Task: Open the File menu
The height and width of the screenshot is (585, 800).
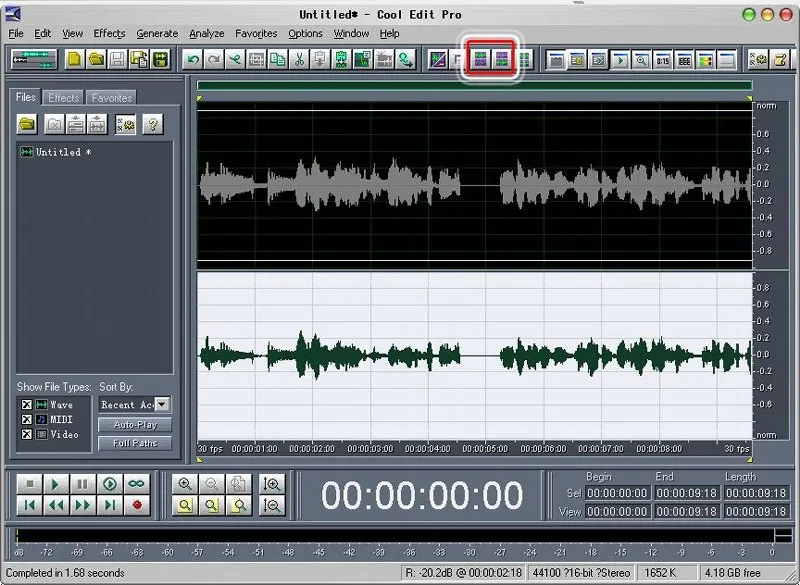Action: pos(16,34)
